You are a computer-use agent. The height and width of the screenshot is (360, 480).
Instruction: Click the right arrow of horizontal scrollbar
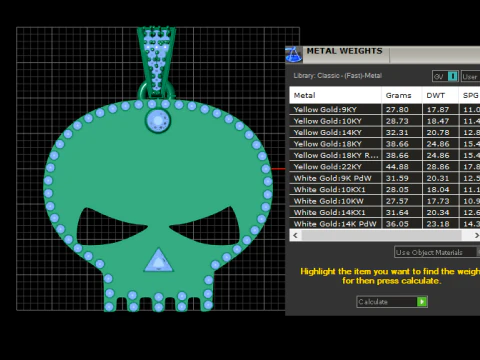(x=476, y=235)
